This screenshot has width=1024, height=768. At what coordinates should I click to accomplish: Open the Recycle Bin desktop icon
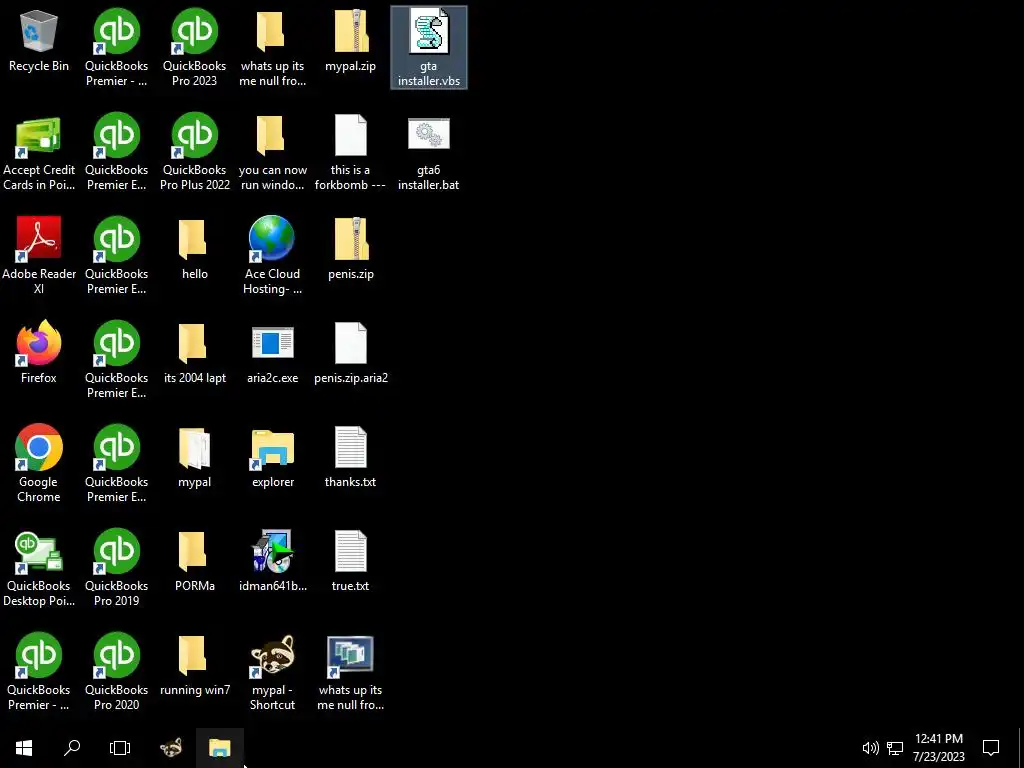[x=39, y=40]
